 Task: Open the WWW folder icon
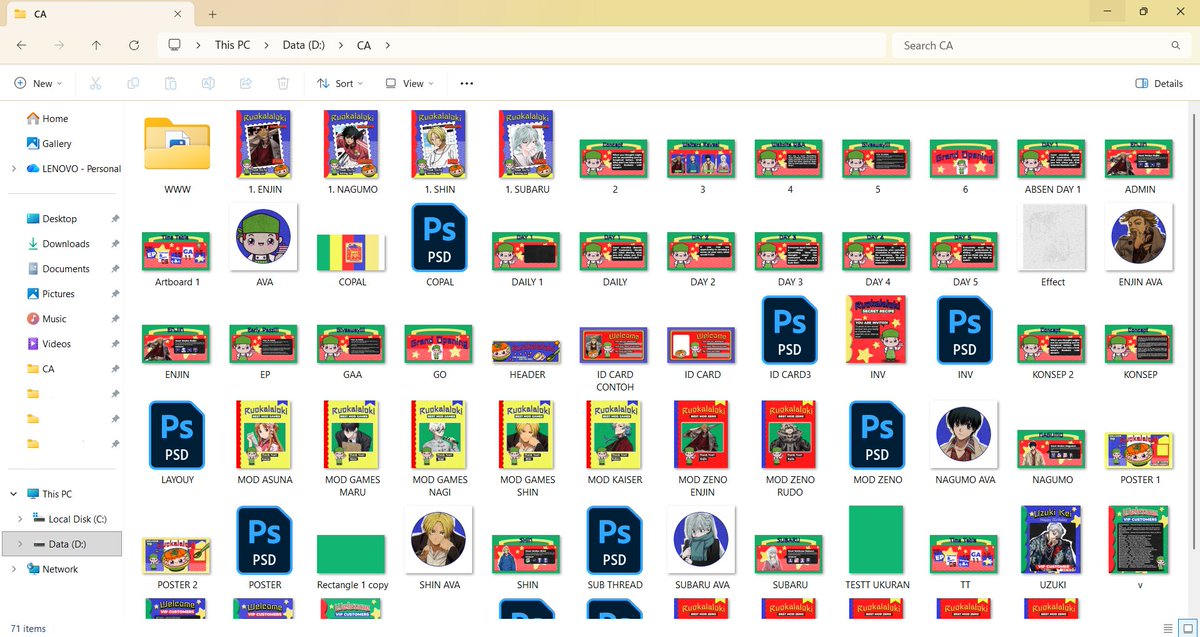[x=177, y=144]
